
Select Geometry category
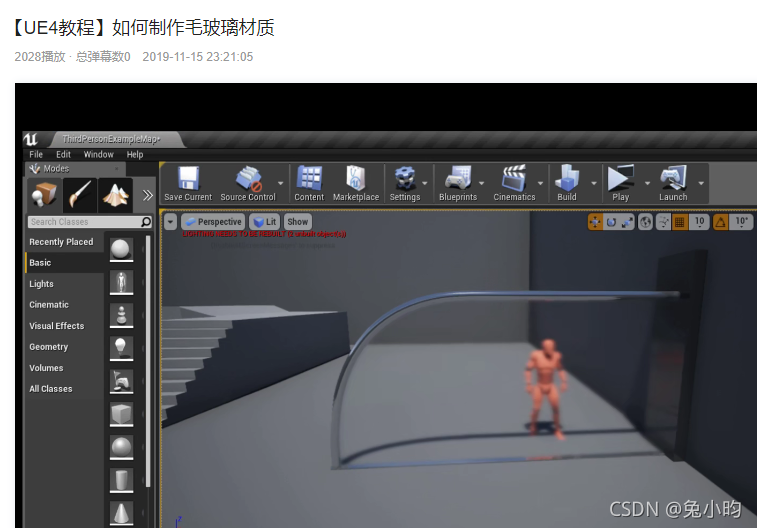point(64,347)
